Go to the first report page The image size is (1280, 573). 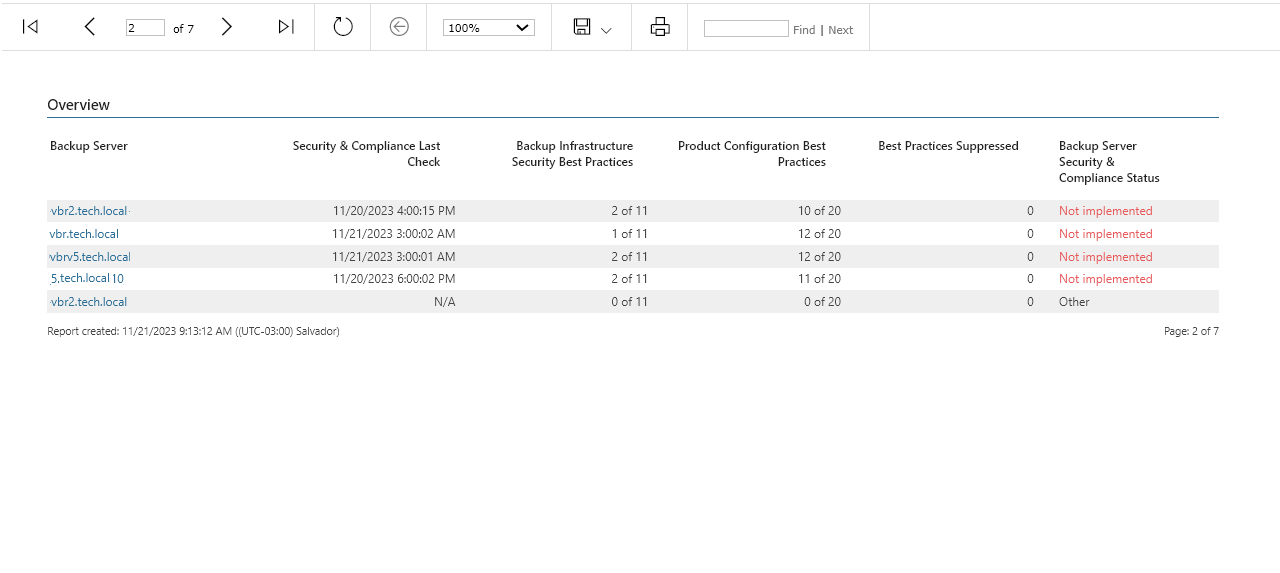[x=30, y=27]
